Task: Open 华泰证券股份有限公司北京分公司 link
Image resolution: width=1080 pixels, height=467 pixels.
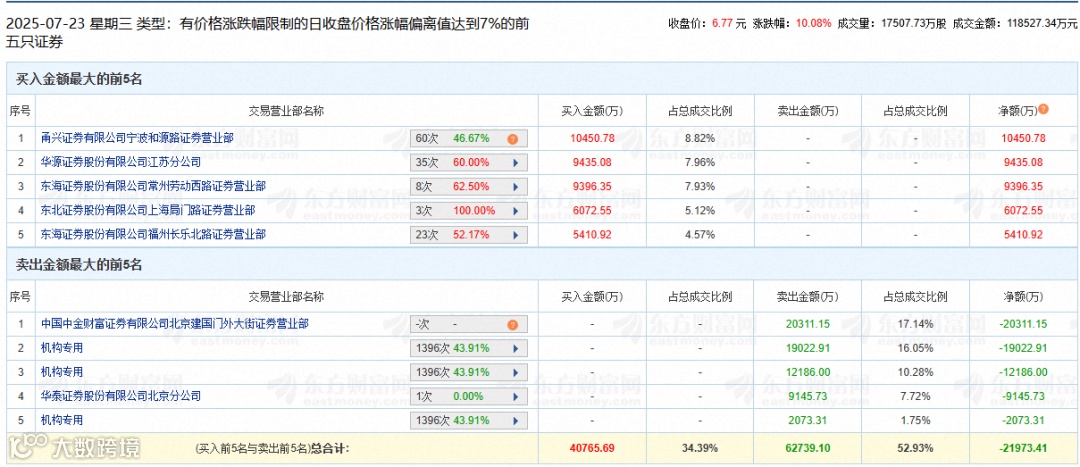Action: tap(121, 396)
